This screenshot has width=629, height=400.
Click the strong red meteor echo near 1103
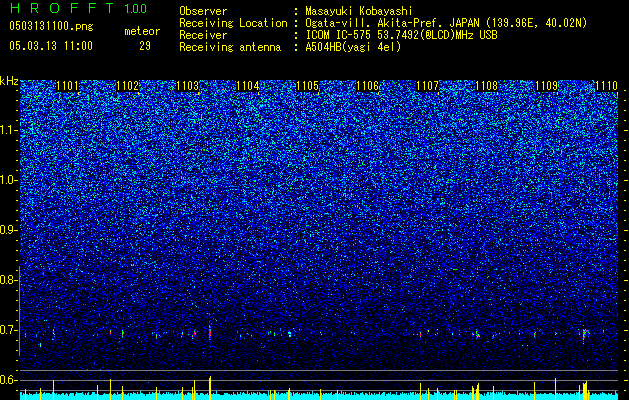click(210, 333)
